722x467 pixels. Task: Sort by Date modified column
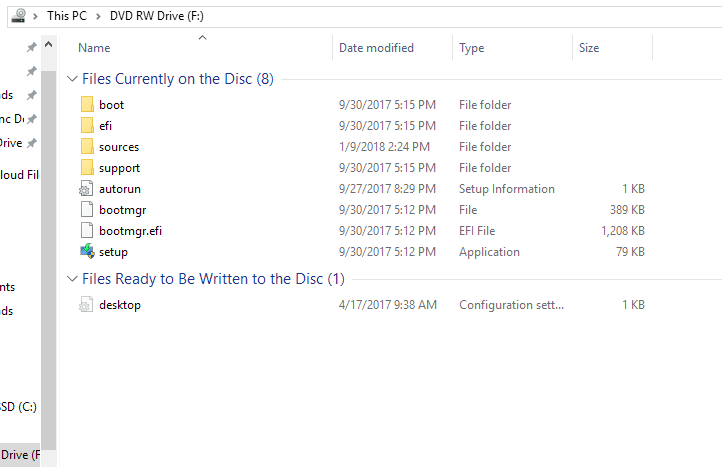tap(376, 48)
